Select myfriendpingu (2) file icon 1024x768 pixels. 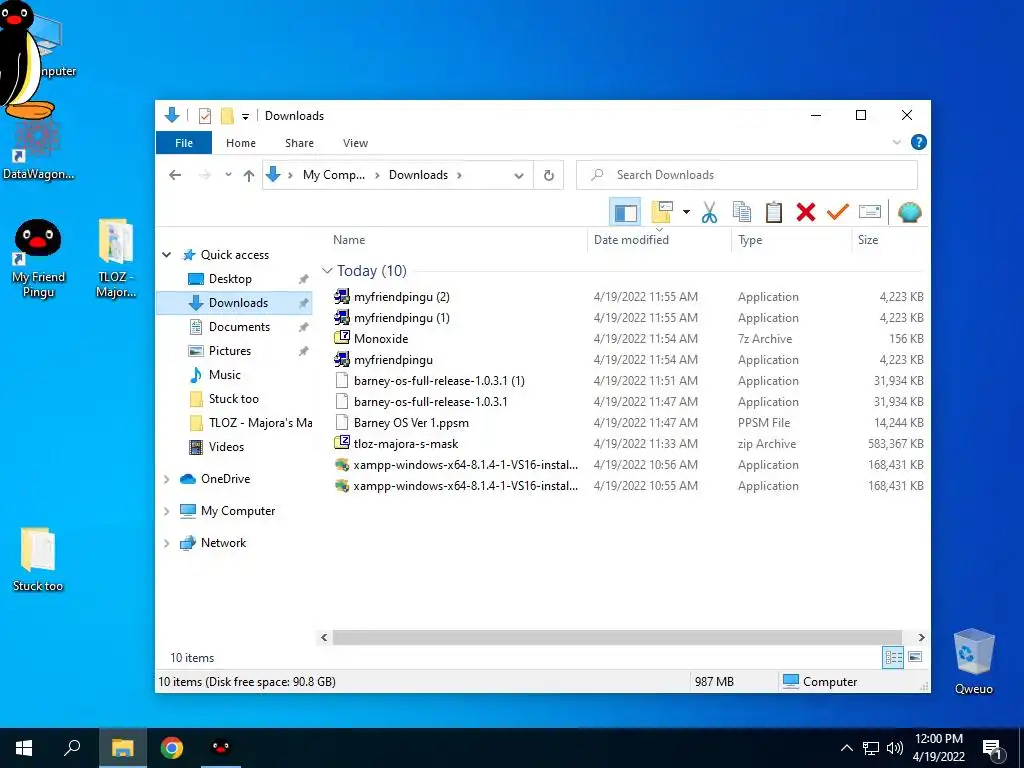point(342,296)
